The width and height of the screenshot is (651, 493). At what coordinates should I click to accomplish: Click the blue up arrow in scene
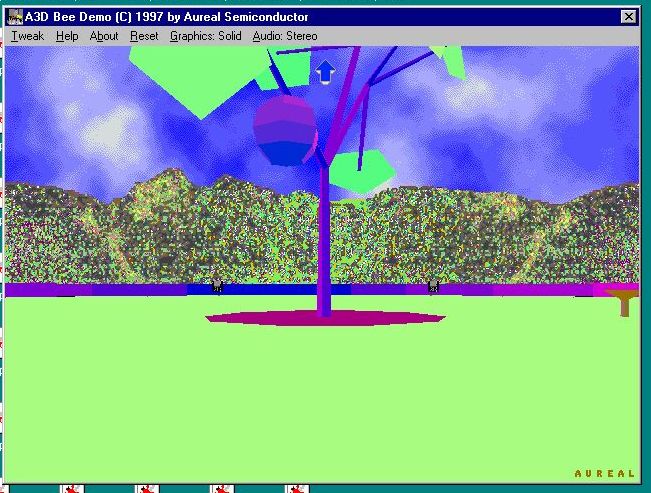coord(325,72)
